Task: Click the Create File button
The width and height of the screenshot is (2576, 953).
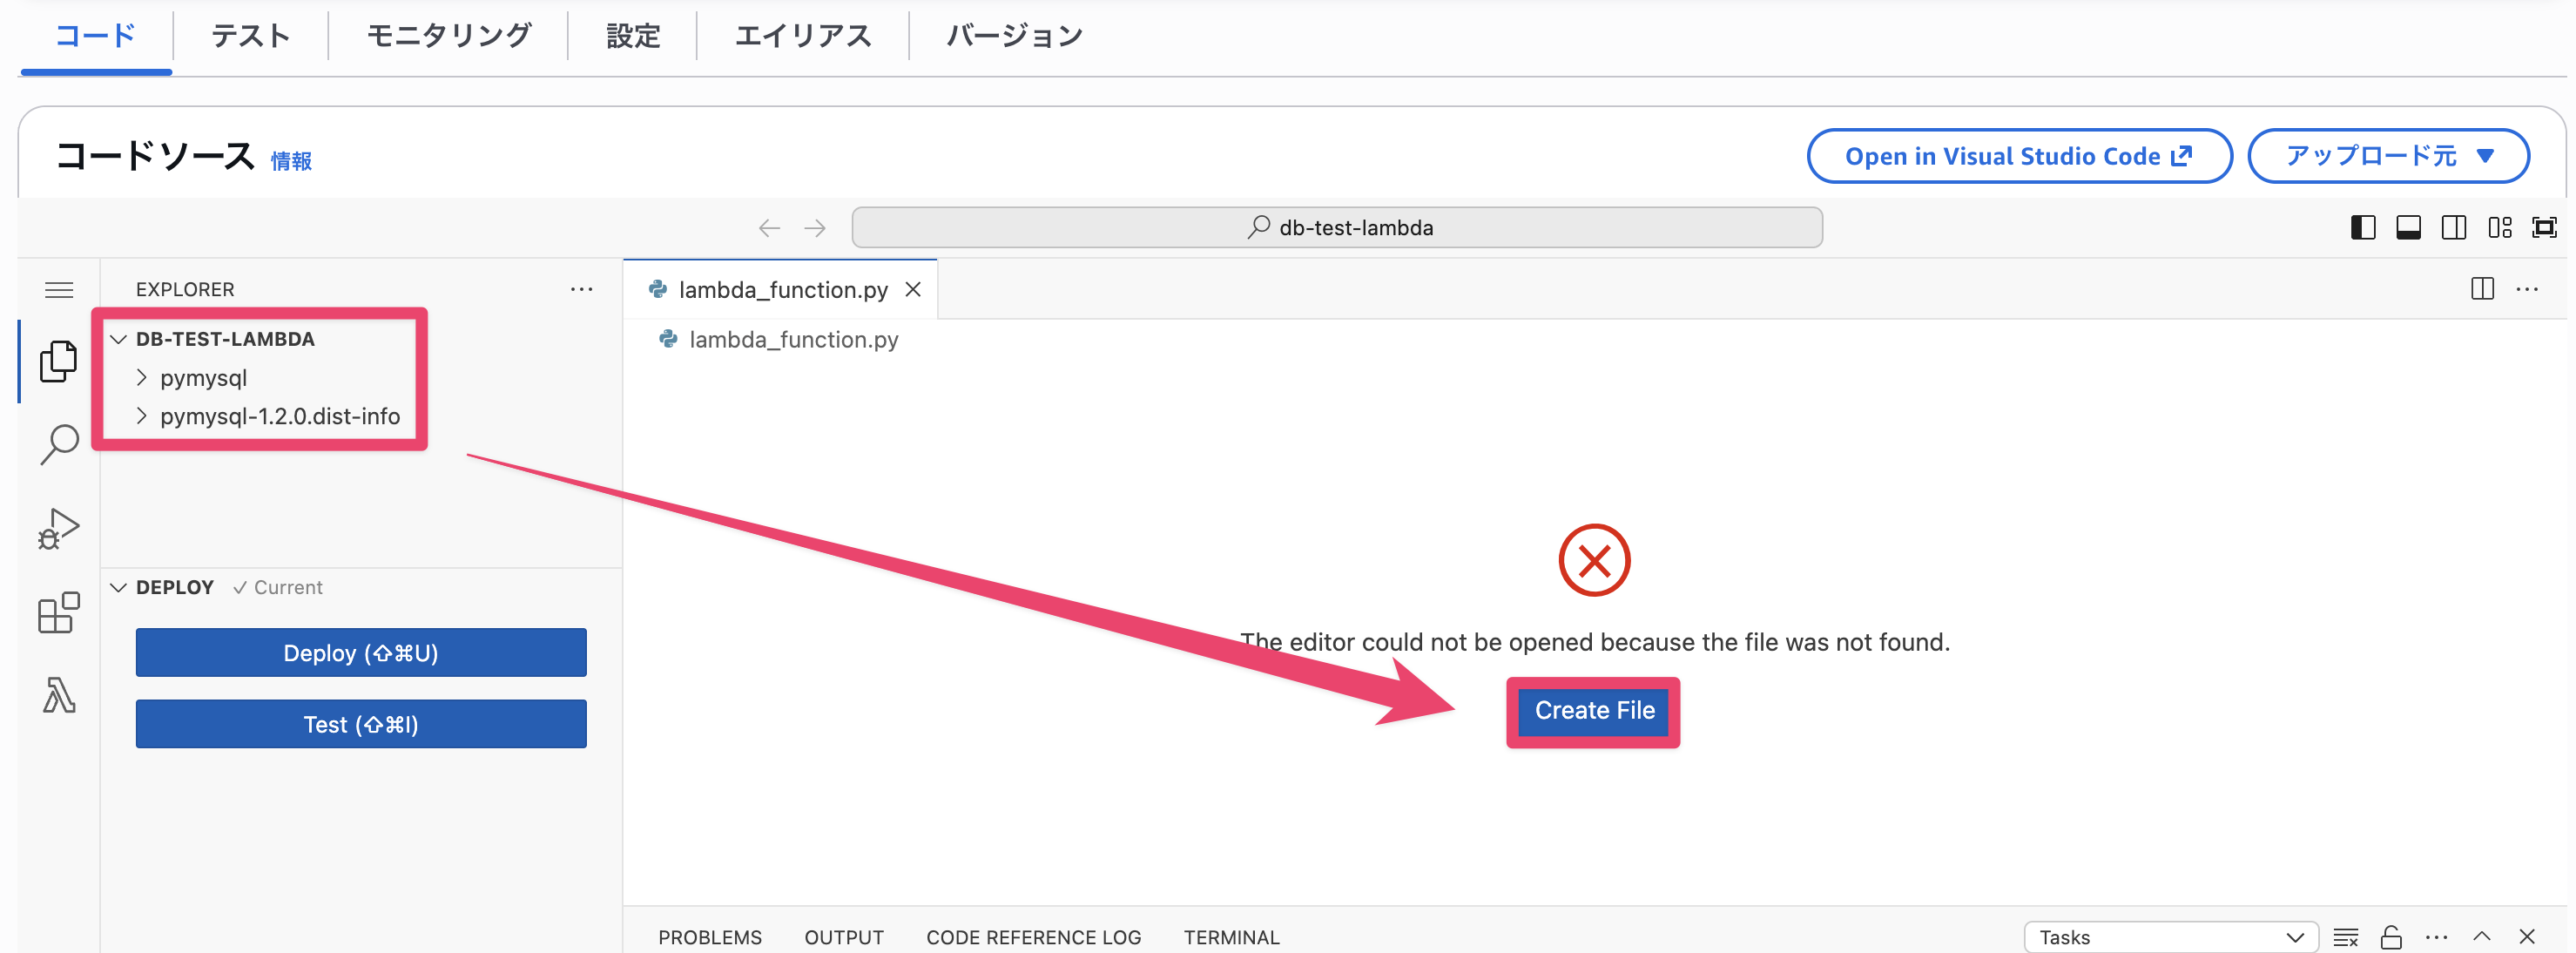Action: (1594, 711)
